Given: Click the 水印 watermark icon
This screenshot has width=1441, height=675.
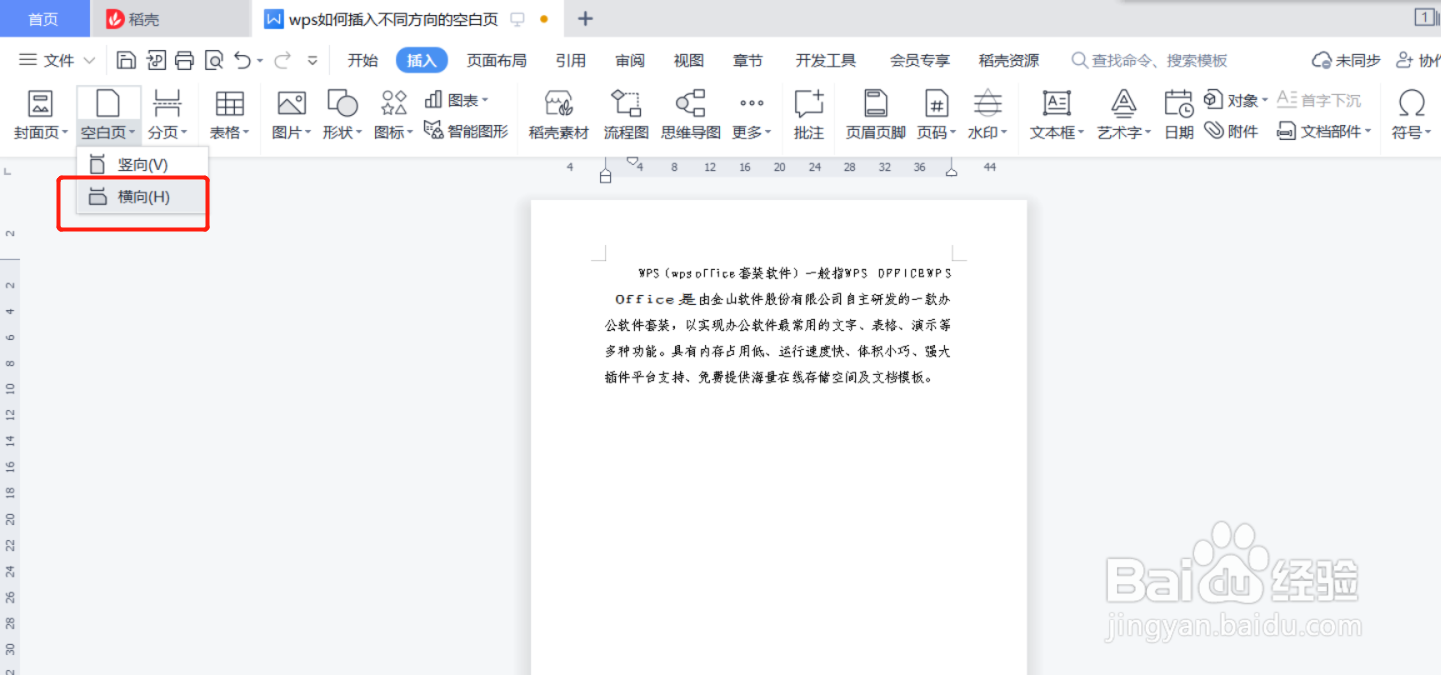Looking at the screenshot, I should pyautogui.click(x=988, y=103).
